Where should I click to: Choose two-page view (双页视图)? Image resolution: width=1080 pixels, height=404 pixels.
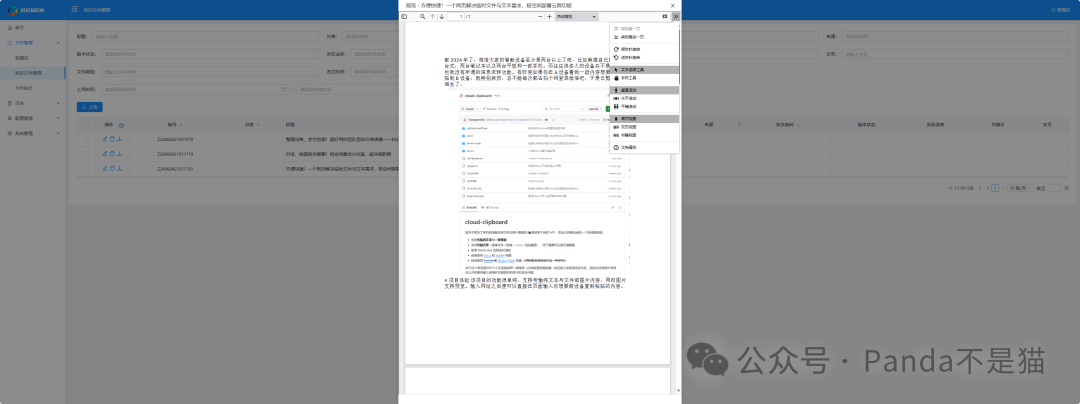tap(644, 127)
